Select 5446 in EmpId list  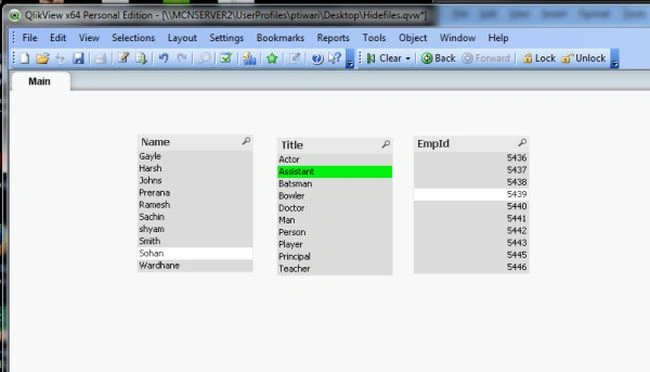[x=471, y=267]
